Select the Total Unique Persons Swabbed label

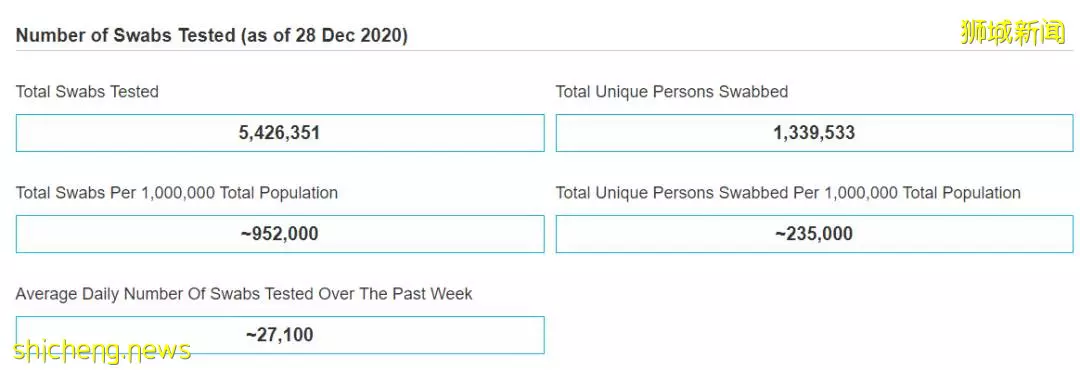(x=672, y=92)
